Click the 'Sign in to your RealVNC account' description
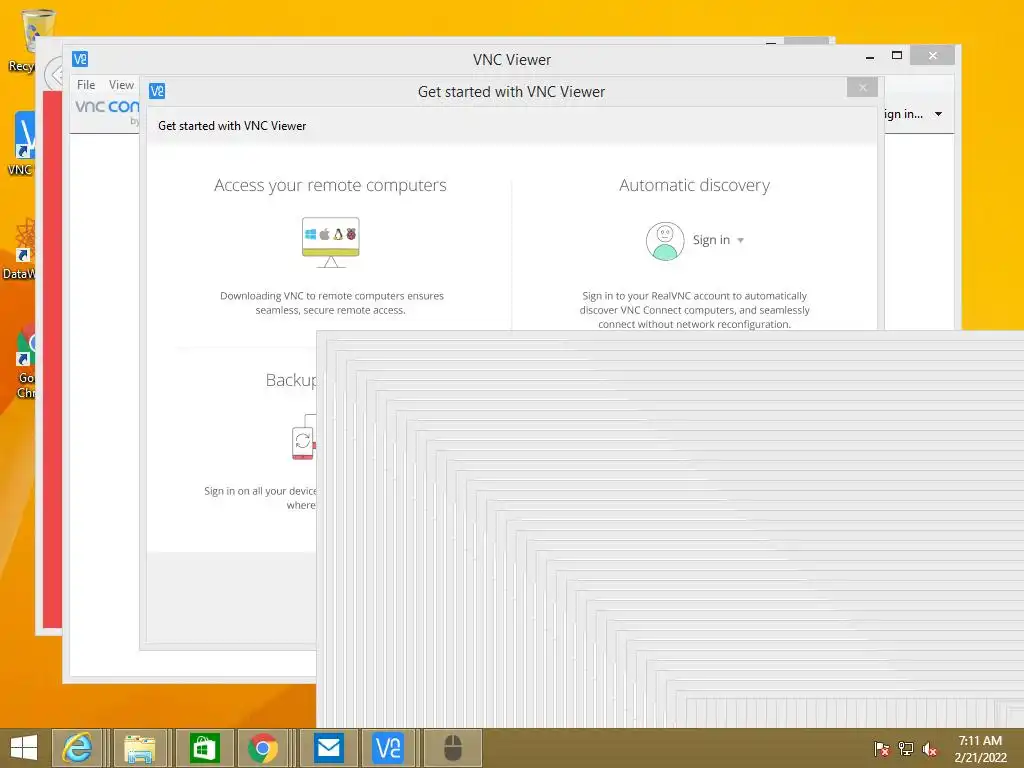The width and height of the screenshot is (1024, 768). (x=694, y=310)
